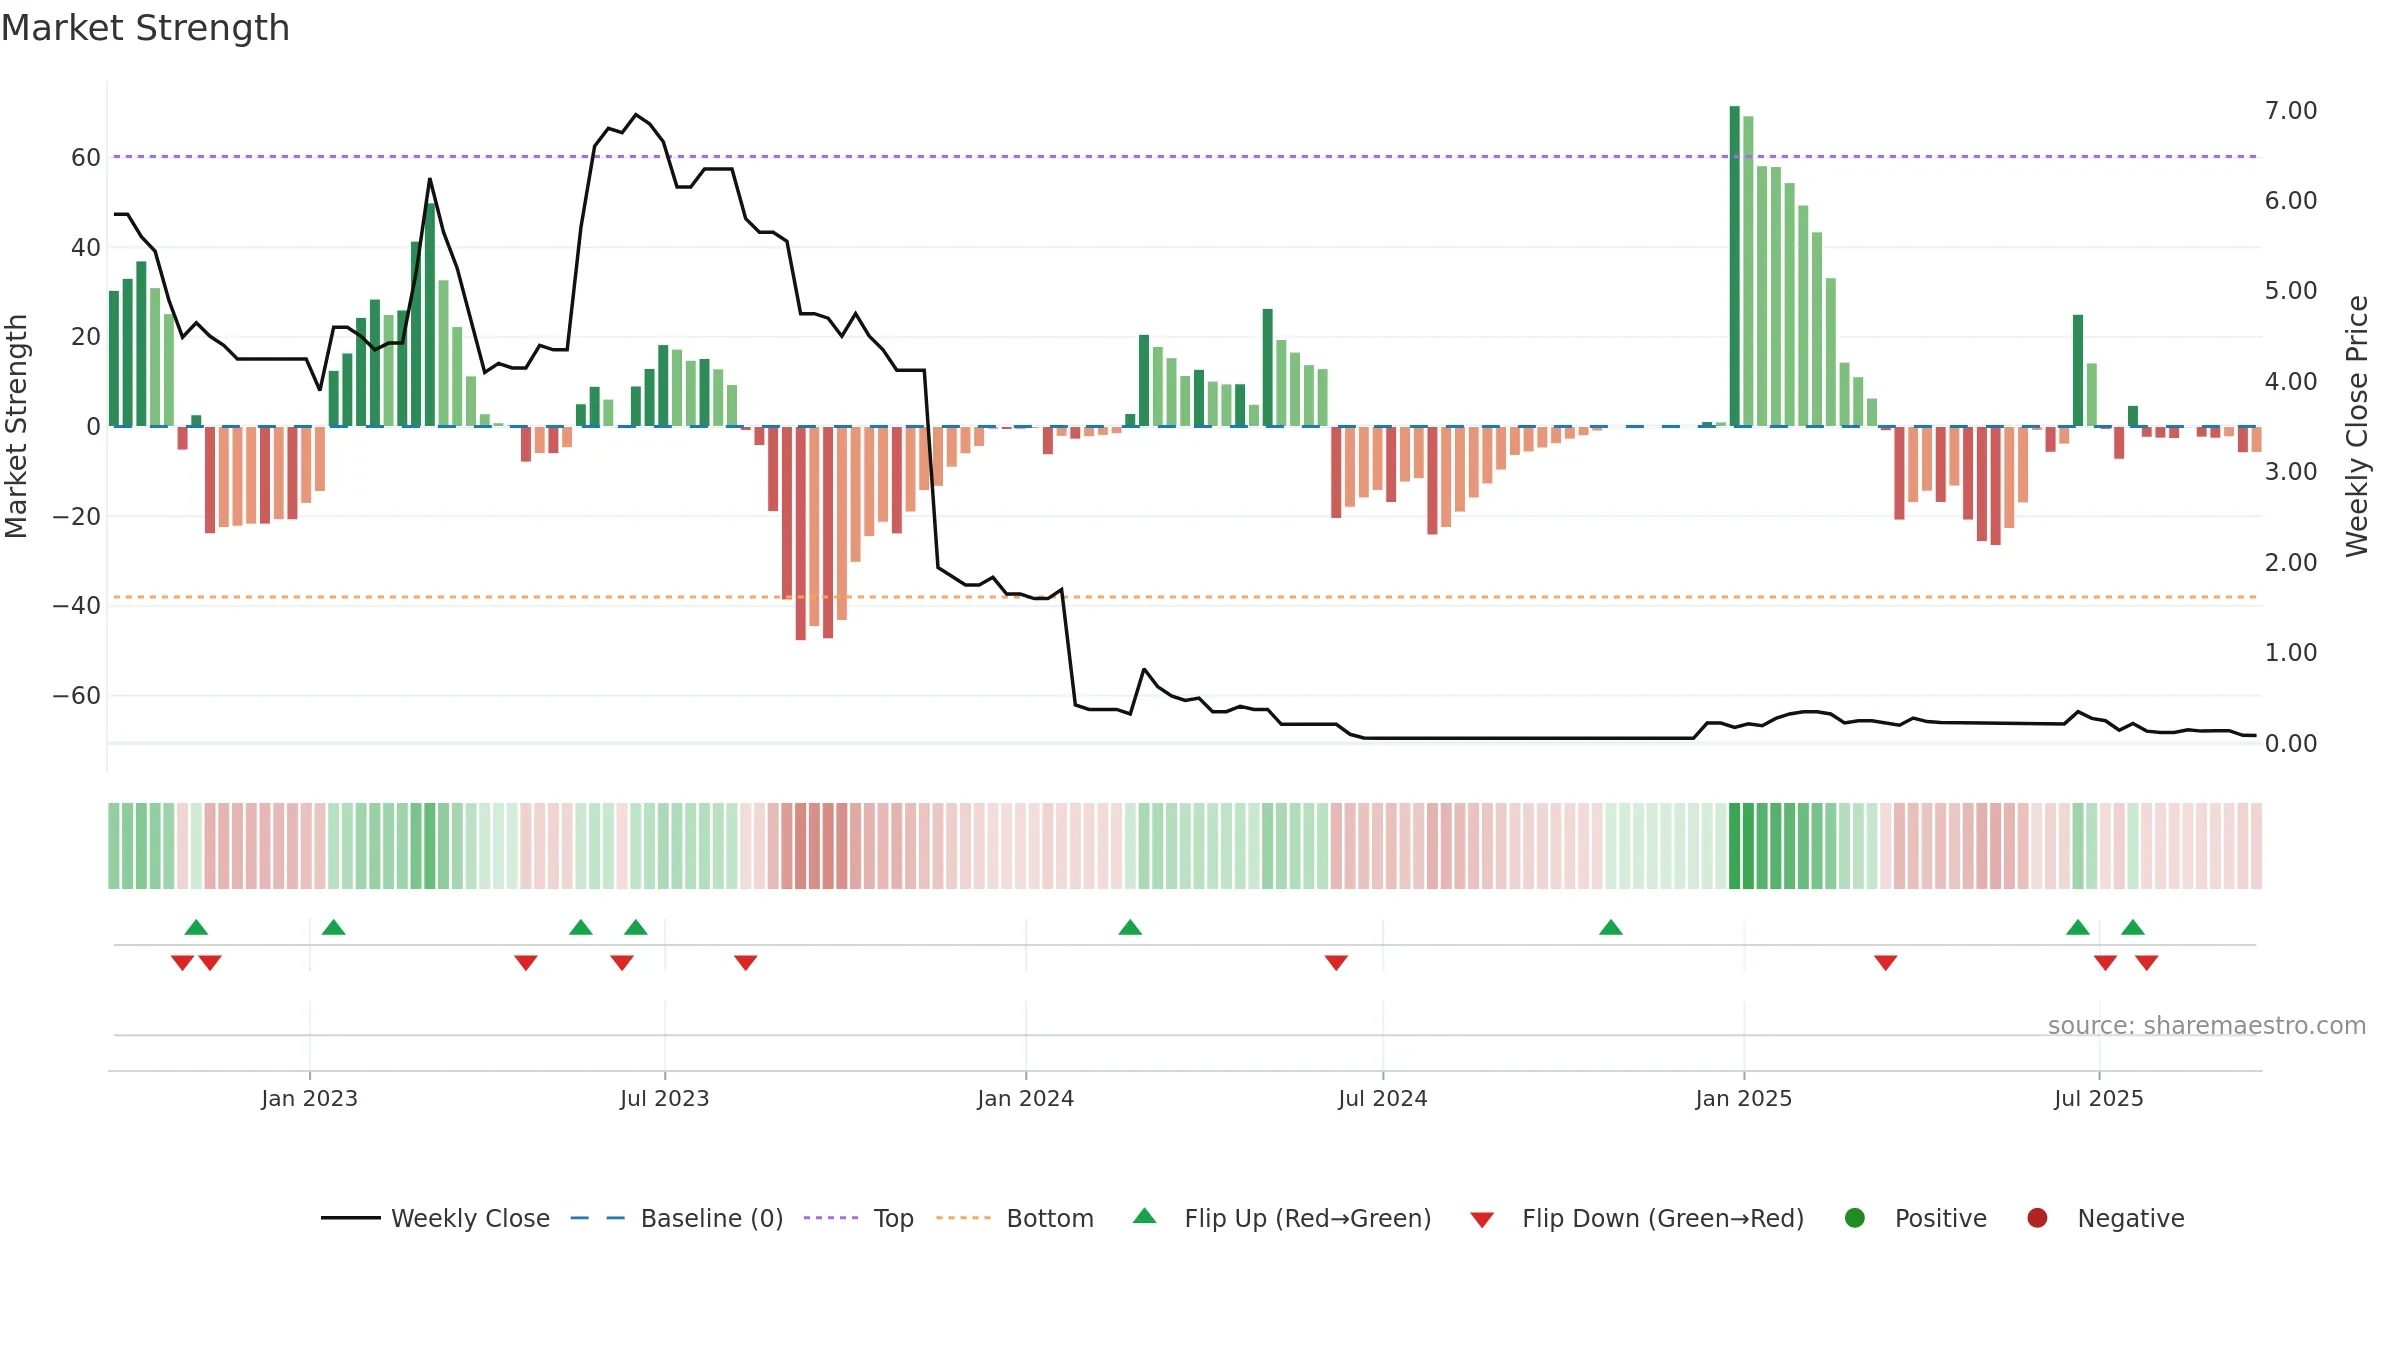
Task: Click the tallest green bar at Jan 2025
Action: [1735, 266]
